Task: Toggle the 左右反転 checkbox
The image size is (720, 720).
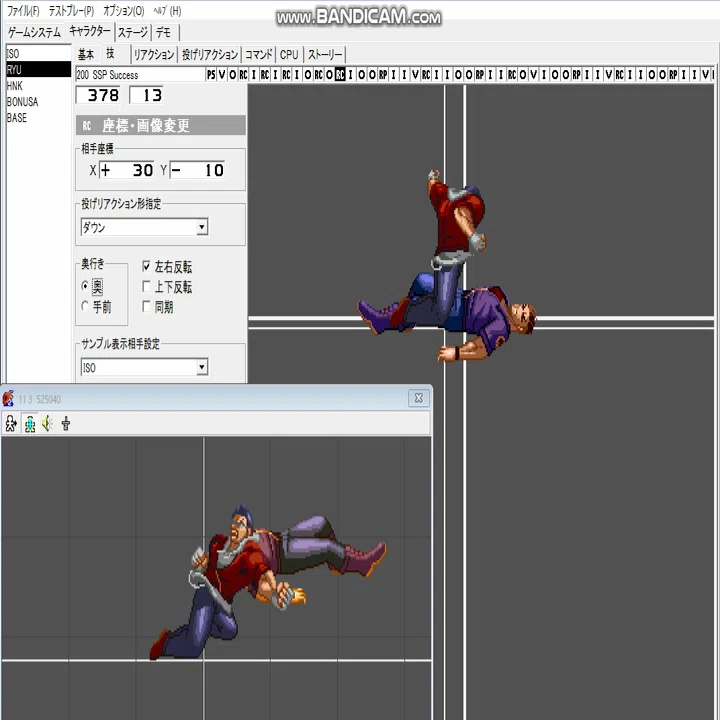Action: pos(146,266)
